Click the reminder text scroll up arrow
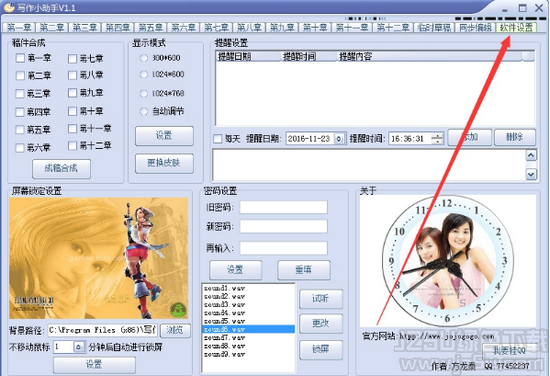 point(531,155)
